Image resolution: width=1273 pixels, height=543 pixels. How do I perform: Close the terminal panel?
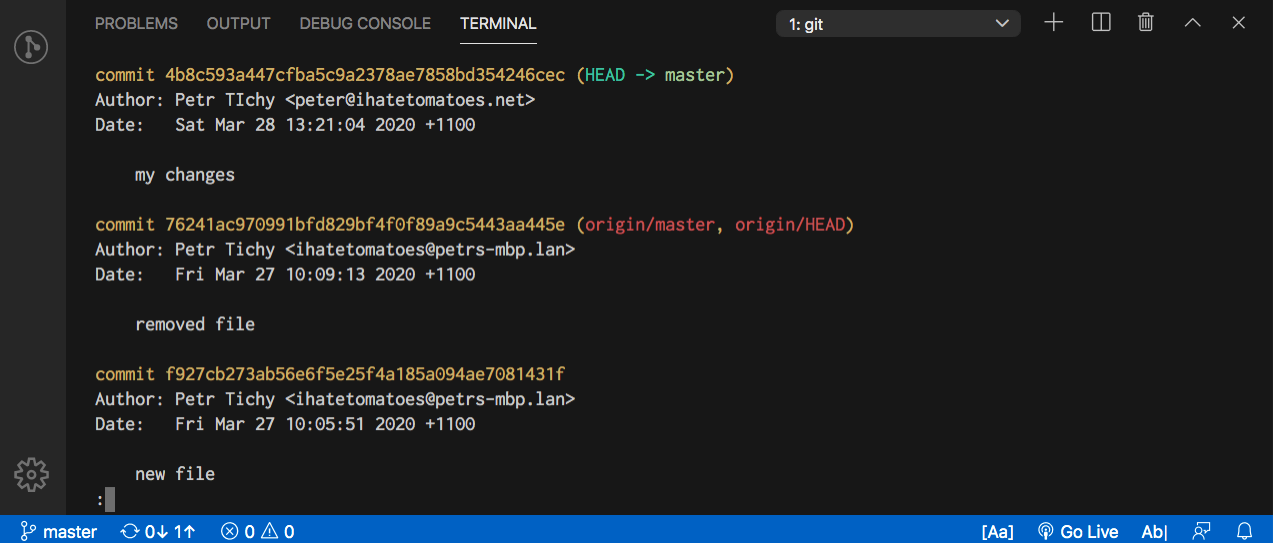pos(1239,23)
